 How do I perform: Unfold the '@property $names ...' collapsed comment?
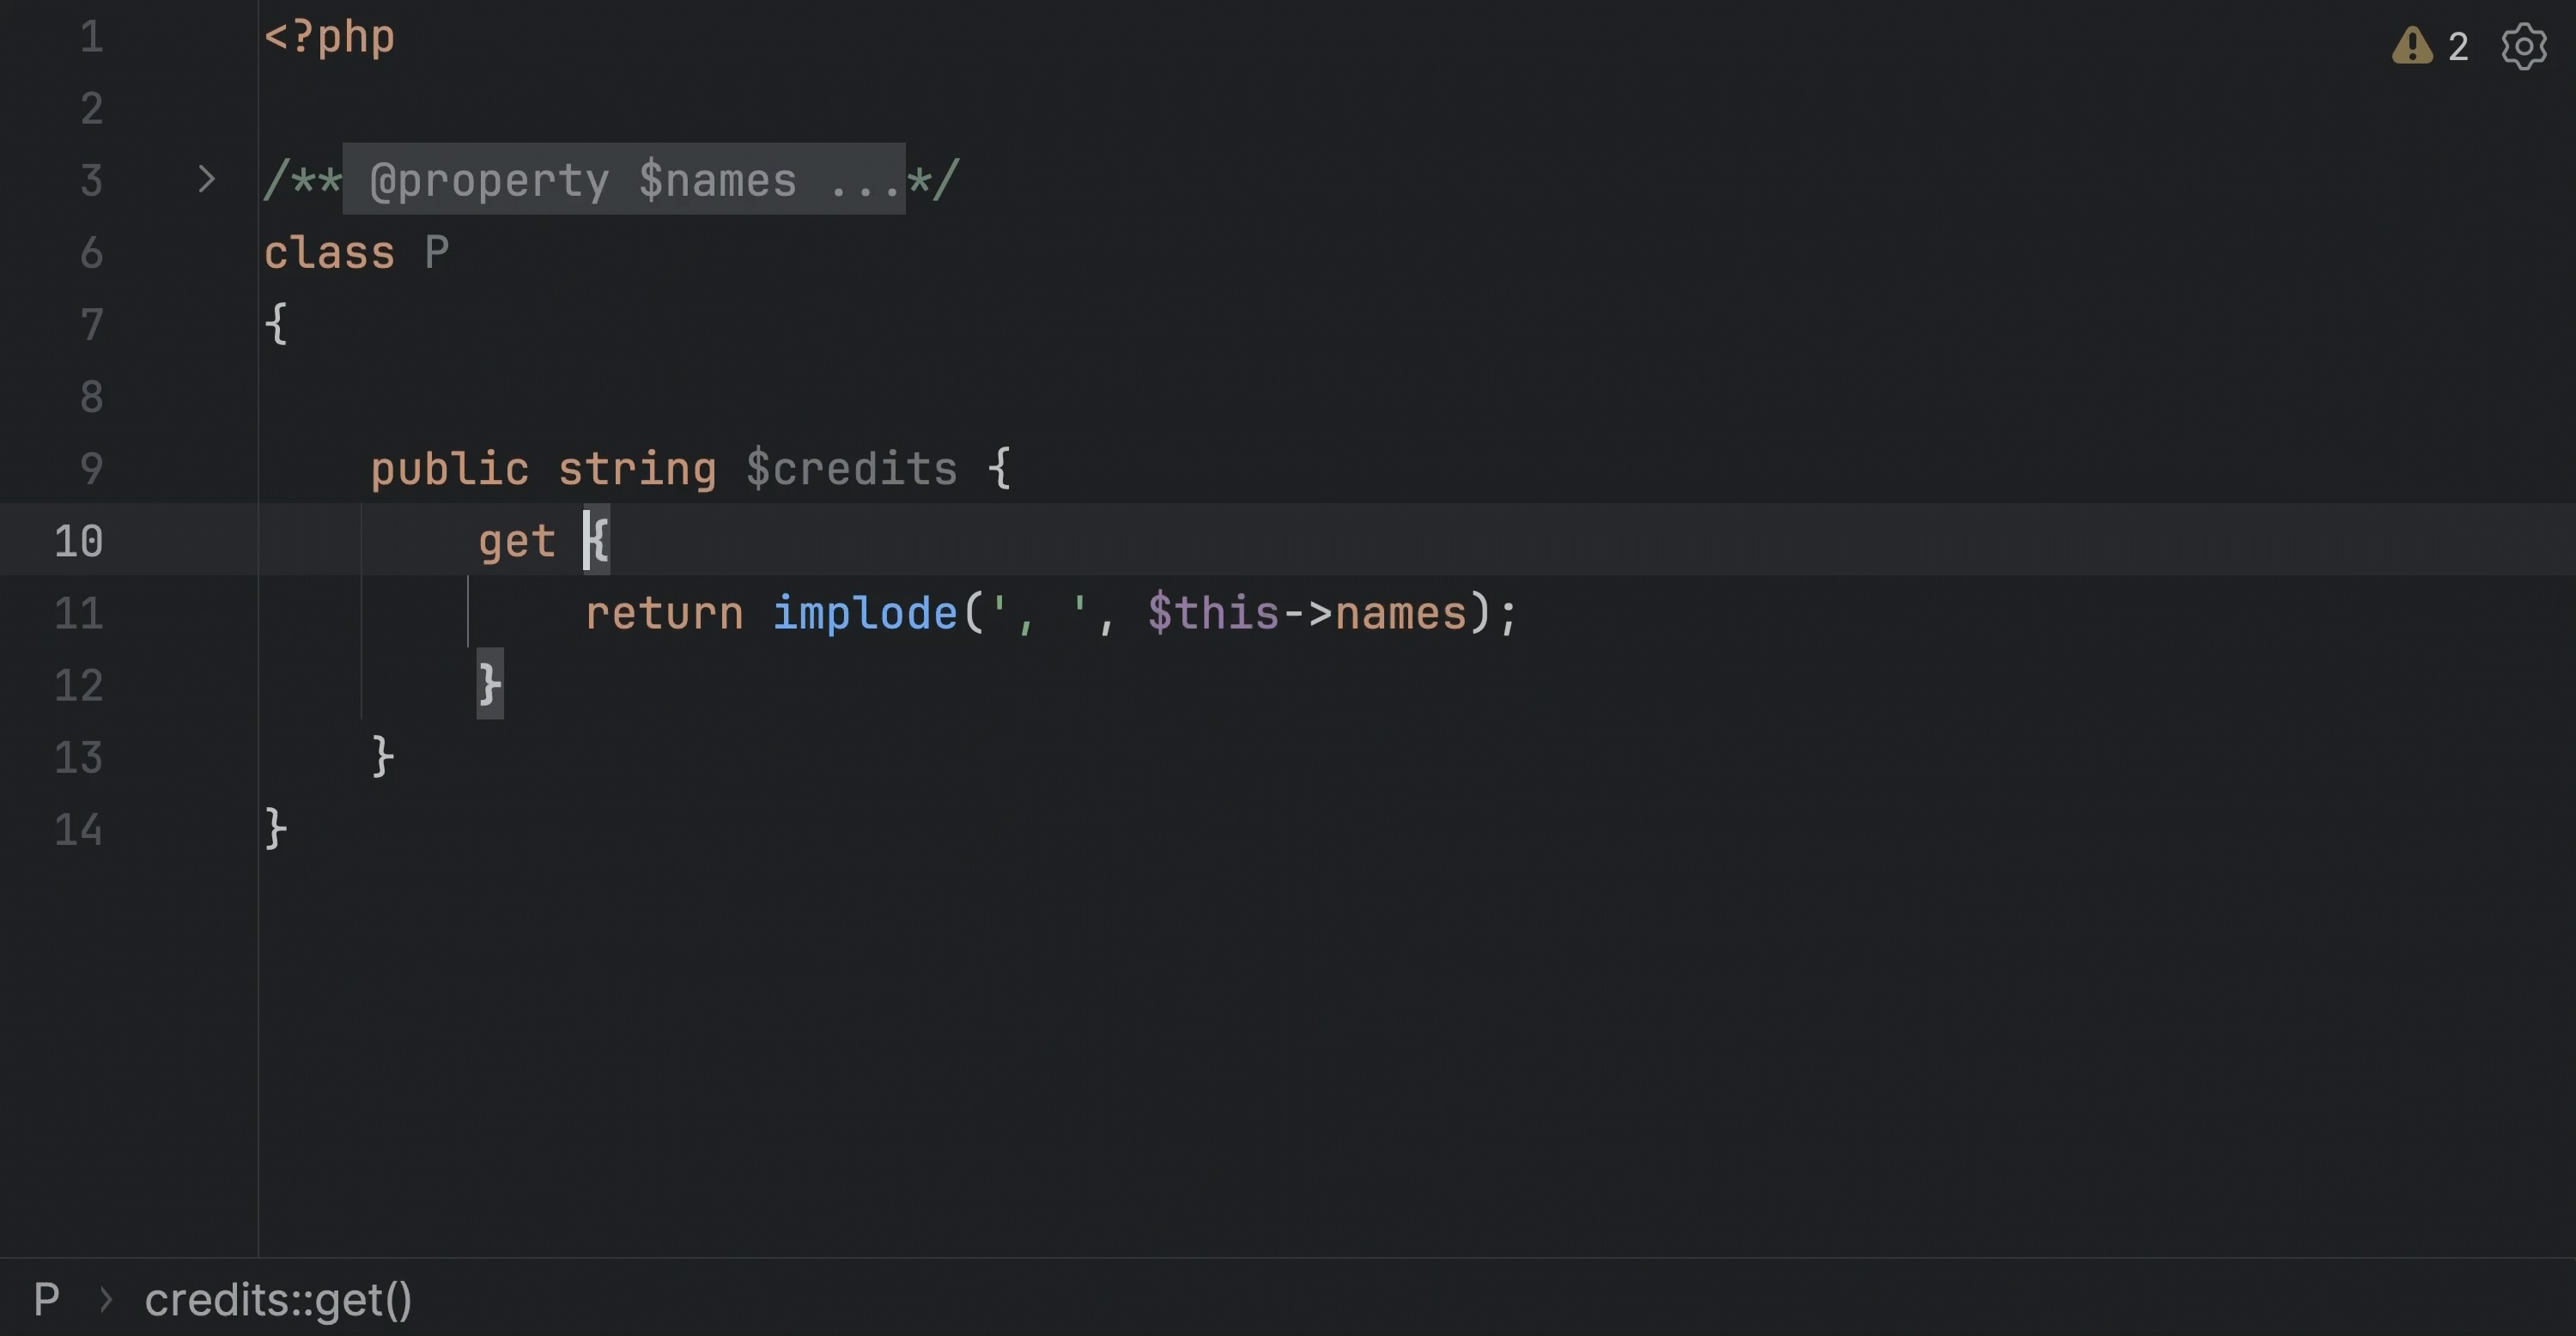(x=624, y=180)
